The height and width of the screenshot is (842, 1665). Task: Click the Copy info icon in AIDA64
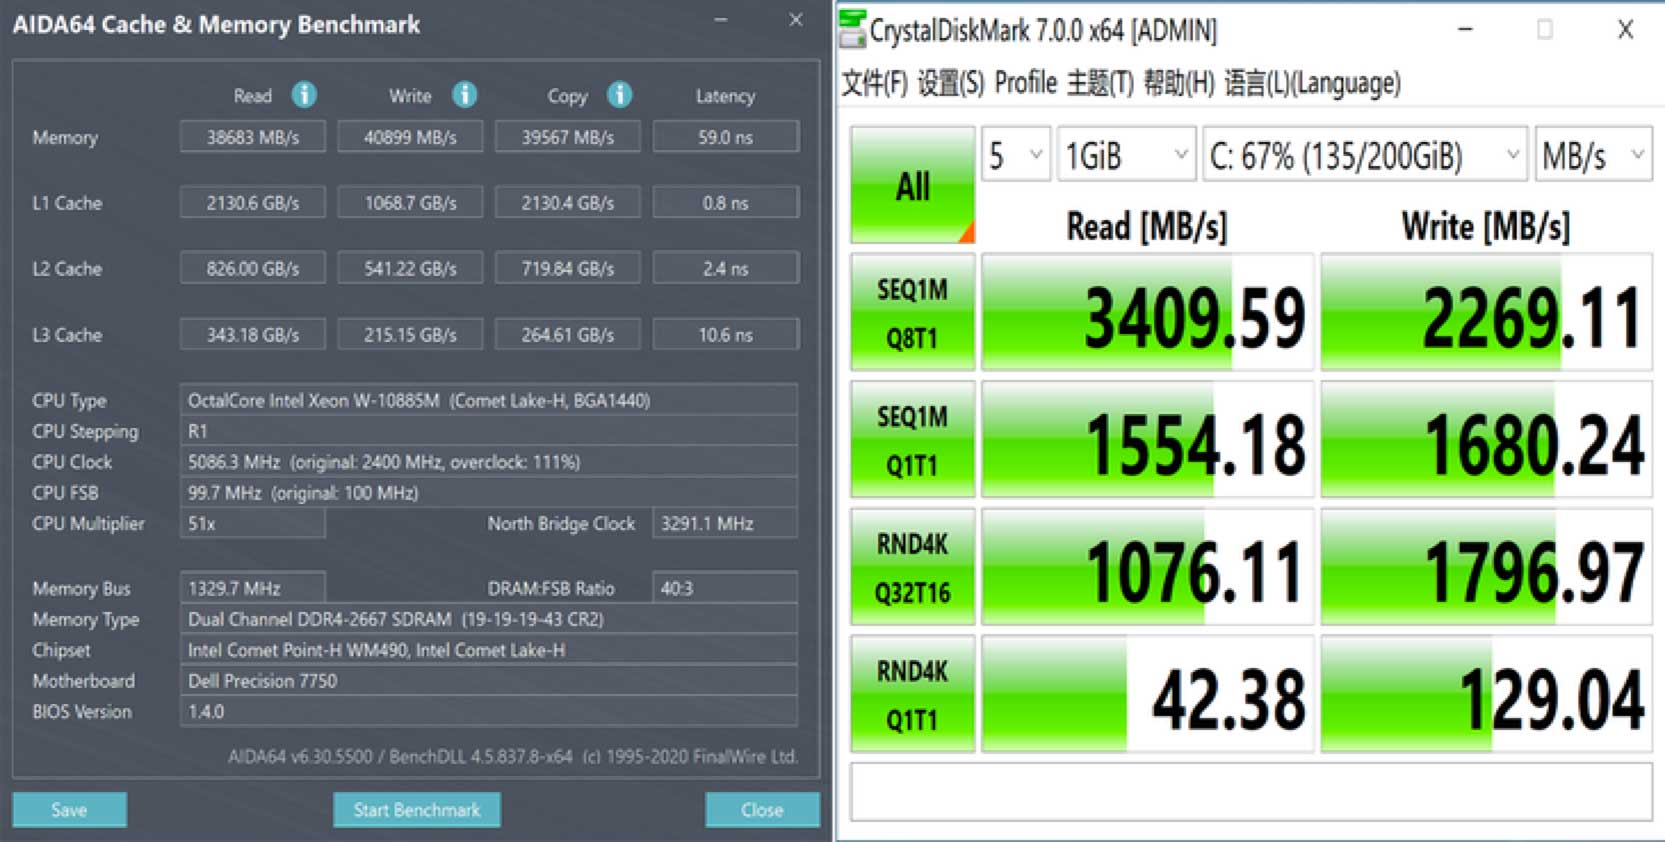tap(620, 95)
